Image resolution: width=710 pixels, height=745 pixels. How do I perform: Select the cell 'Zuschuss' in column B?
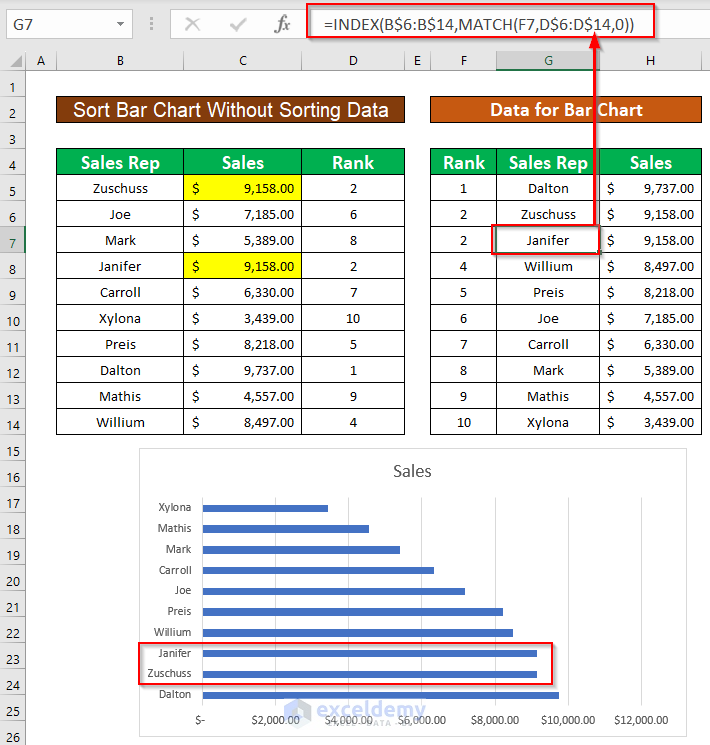120,188
